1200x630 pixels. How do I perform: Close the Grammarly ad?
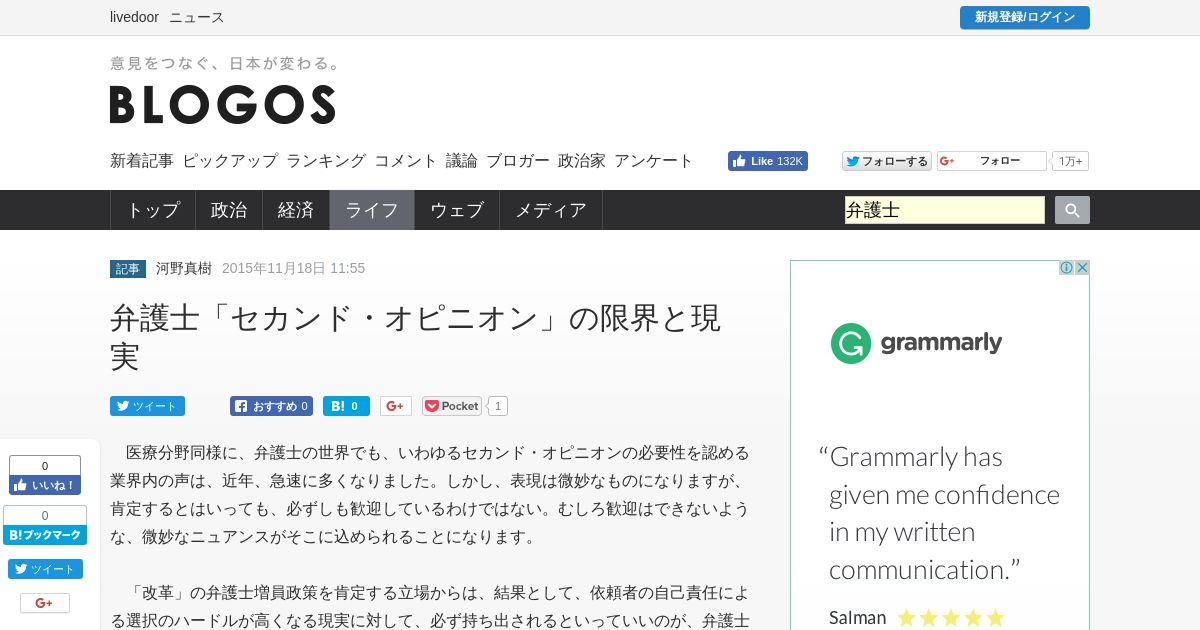coord(1082,268)
